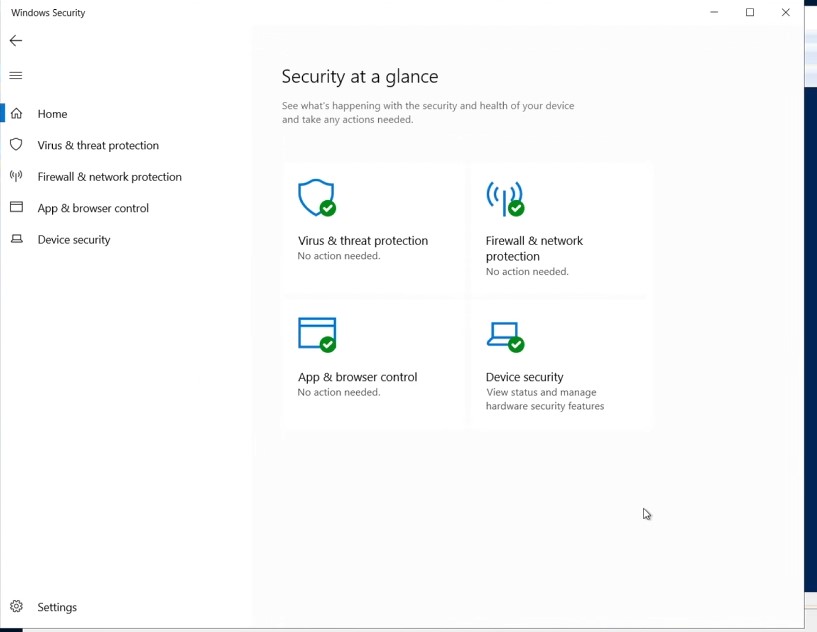Click 'No action needed.' under Virus & threat protection
This screenshot has width=817, height=632.
click(339, 256)
